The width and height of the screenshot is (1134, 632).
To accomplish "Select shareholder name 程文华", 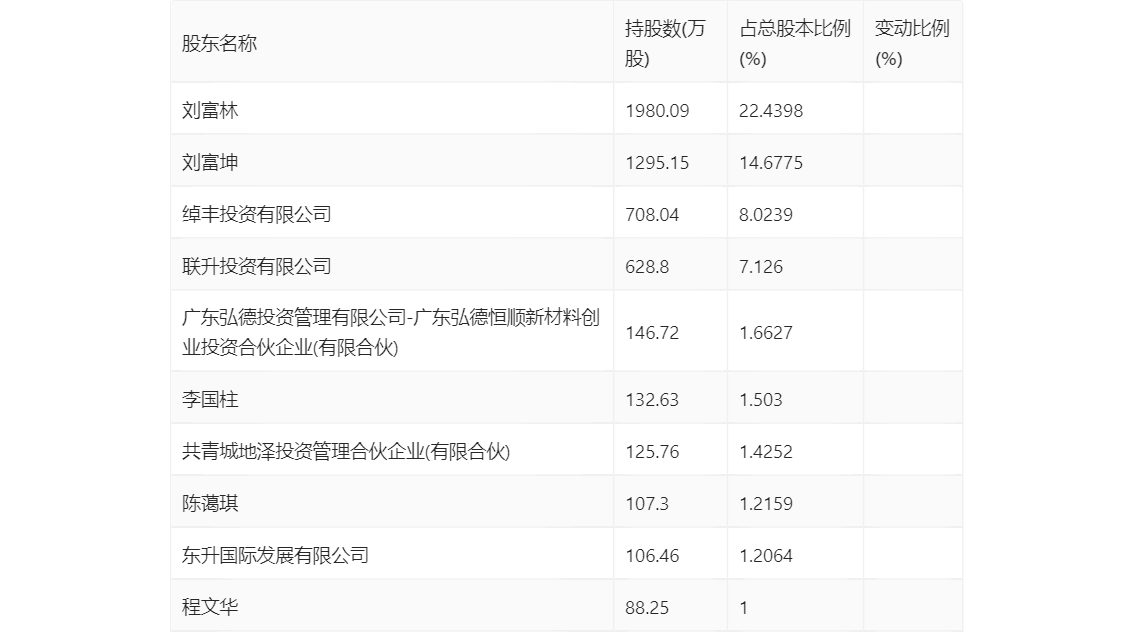I will tap(210, 607).
